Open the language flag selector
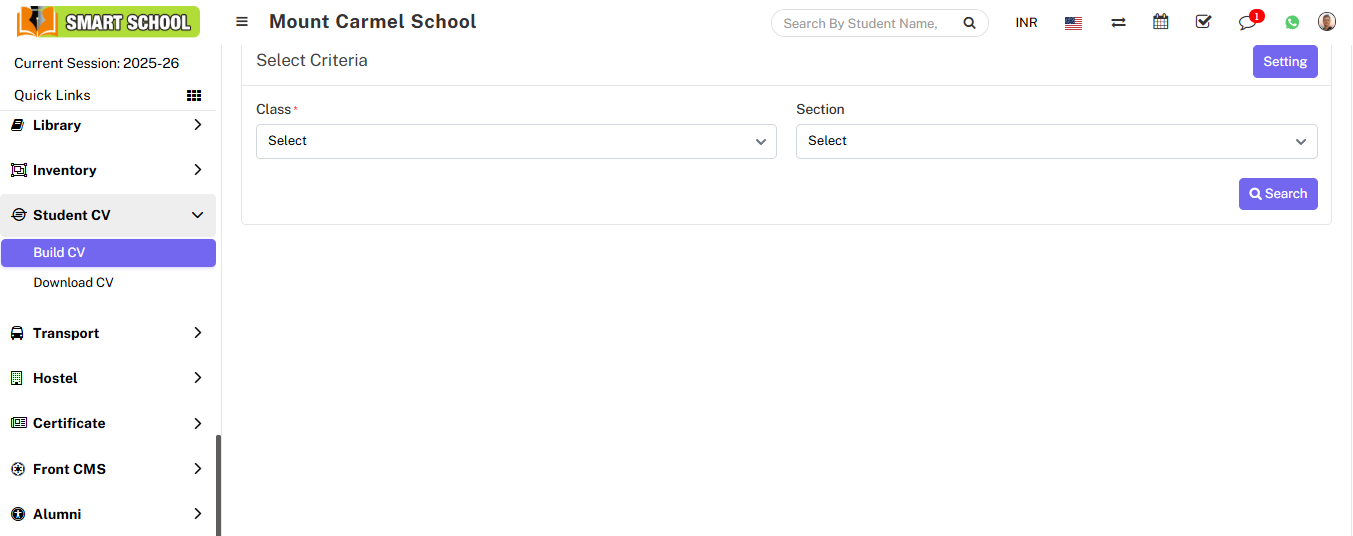 point(1073,23)
